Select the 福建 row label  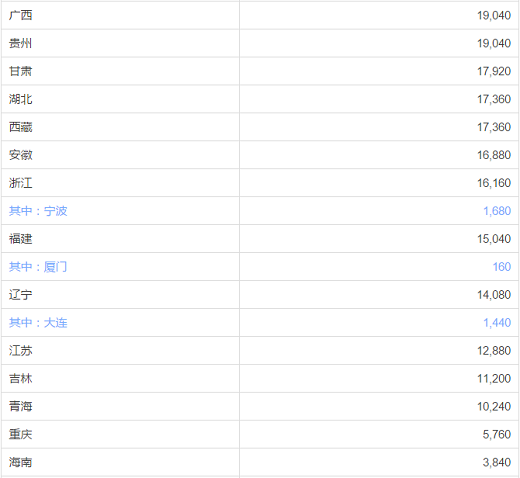pos(20,239)
